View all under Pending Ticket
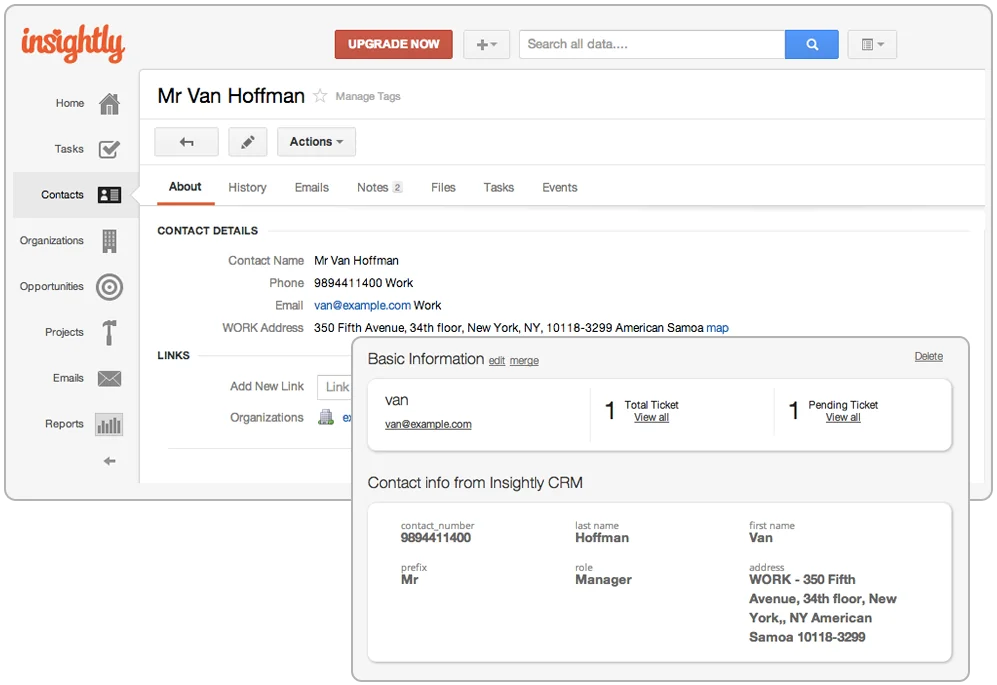Image resolution: width=997 pixels, height=685 pixels. 842,417
